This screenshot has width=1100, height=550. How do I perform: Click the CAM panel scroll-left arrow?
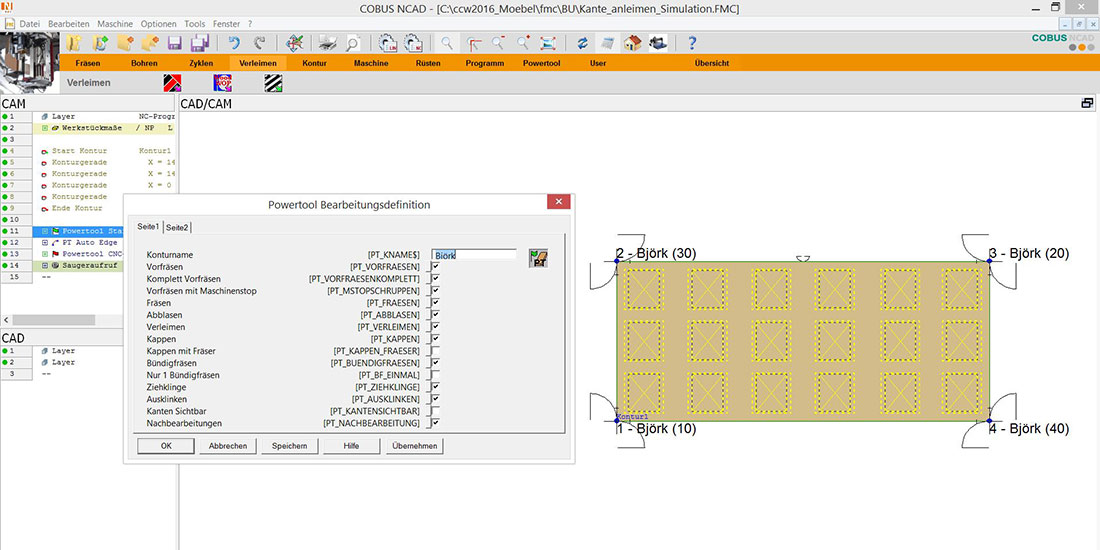click(x=6, y=320)
